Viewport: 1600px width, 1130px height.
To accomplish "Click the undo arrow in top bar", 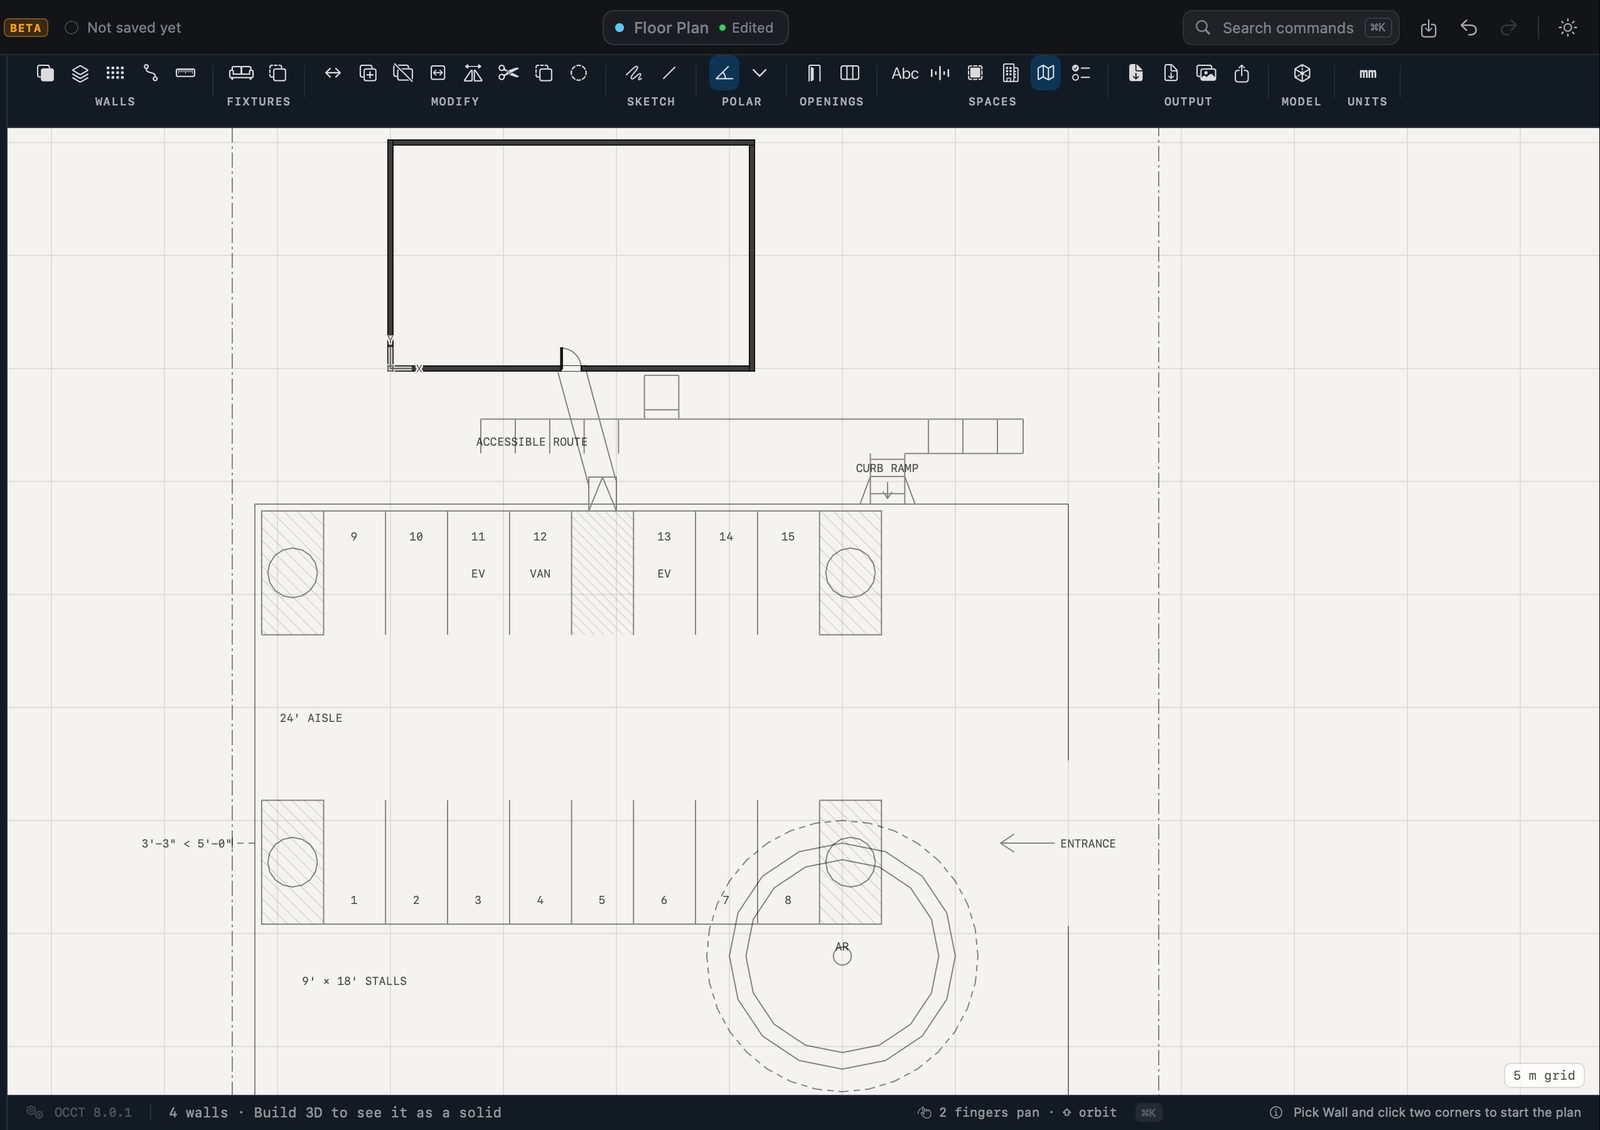I will 1468,28.
